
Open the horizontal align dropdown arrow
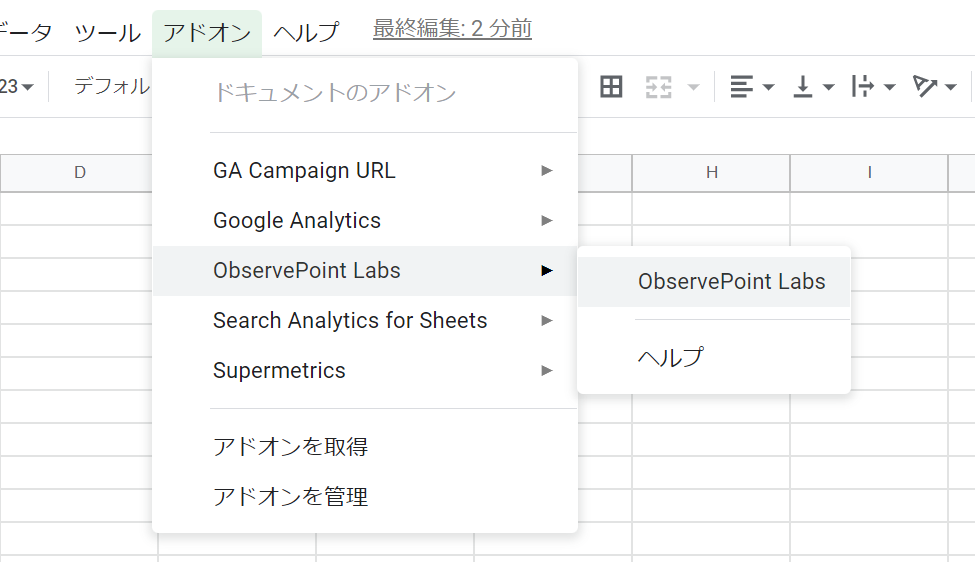(x=769, y=87)
